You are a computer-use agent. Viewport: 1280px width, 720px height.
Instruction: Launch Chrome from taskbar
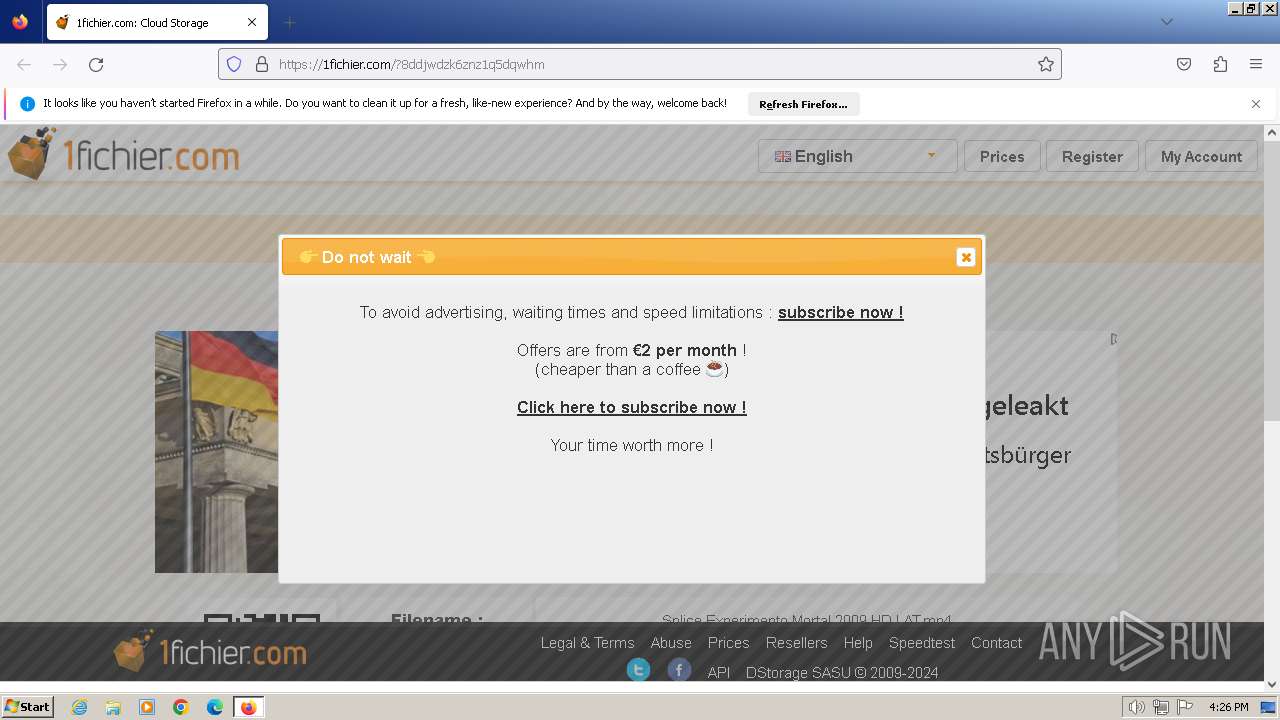tap(181, 707)
